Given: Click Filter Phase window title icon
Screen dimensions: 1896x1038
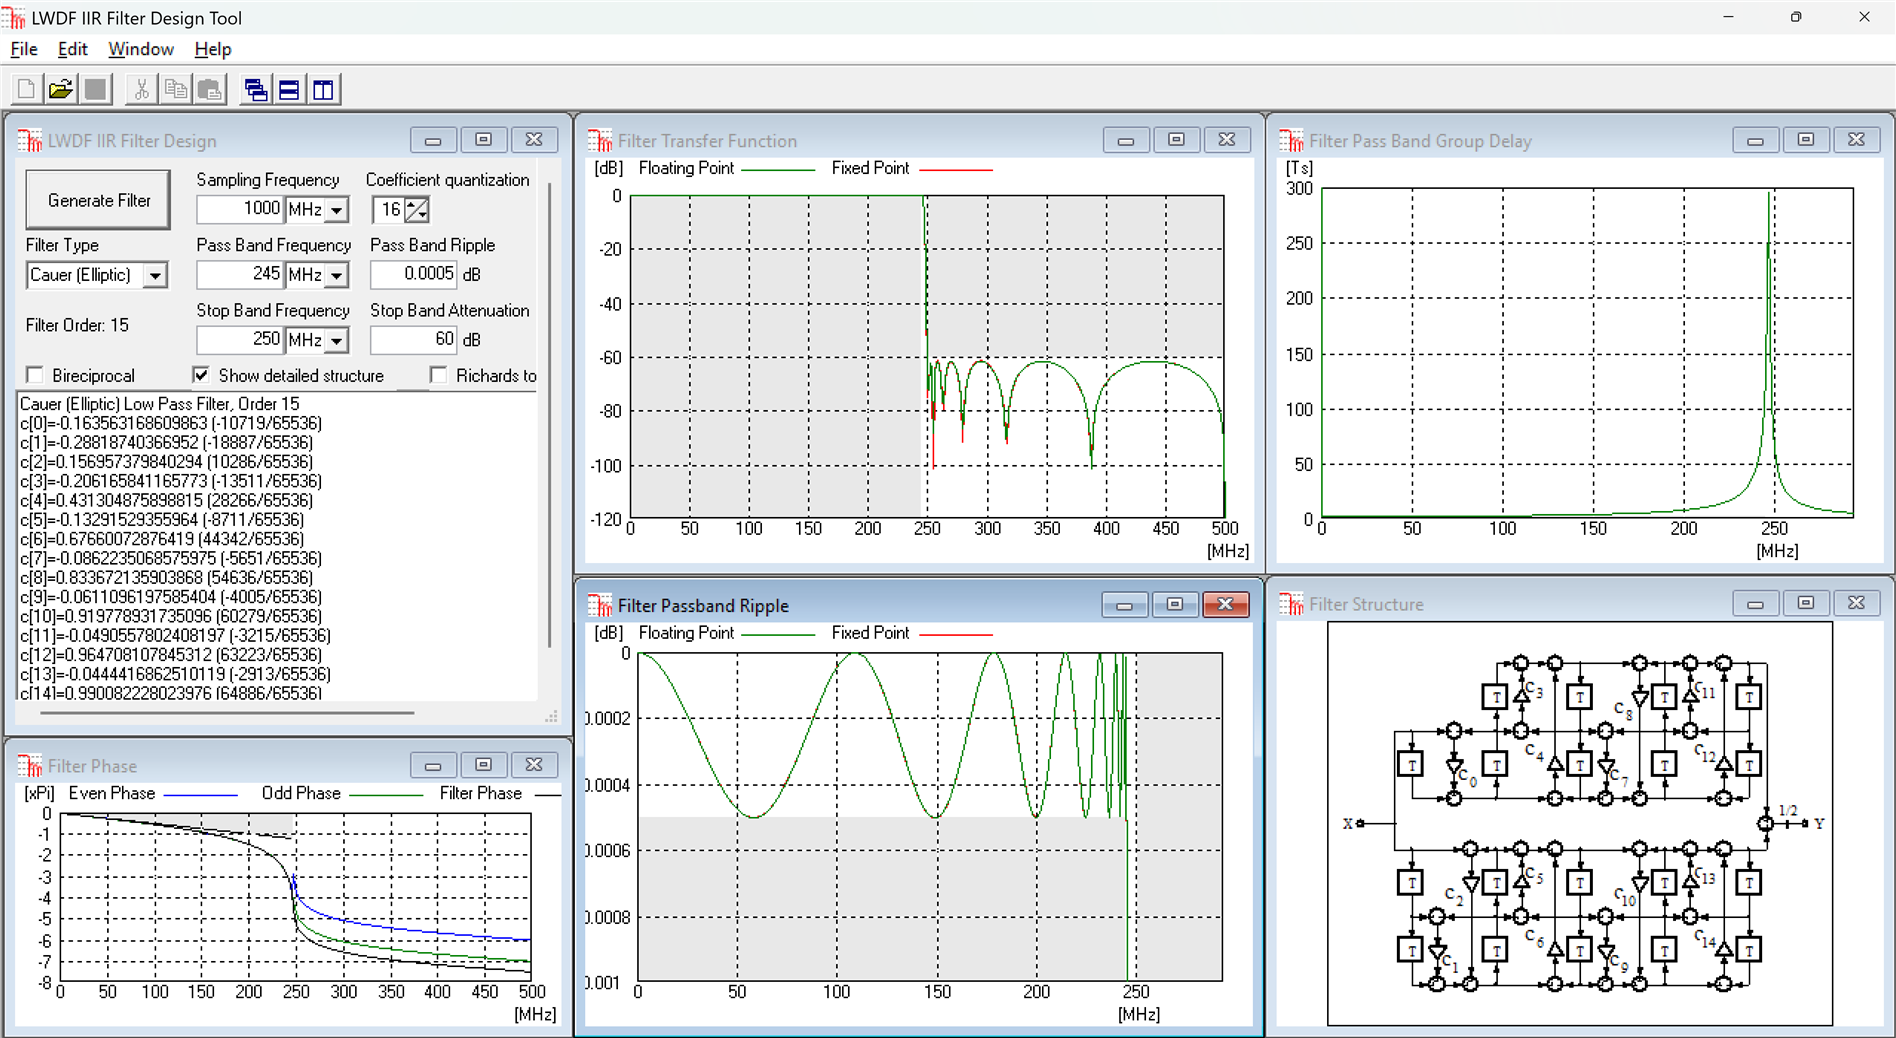Looking at the screenshot, I should tap(29, 766).
